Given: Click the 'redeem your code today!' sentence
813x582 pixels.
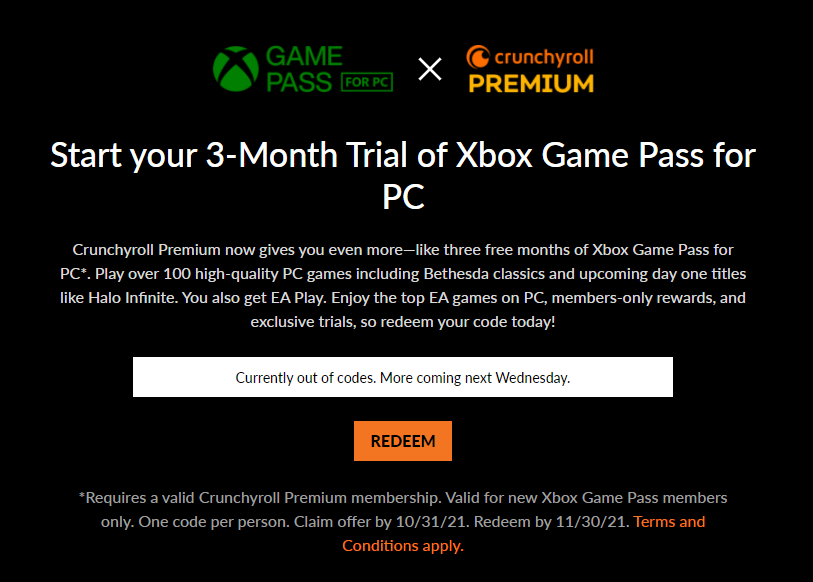Looking at the screenshot, I should (479, 322).
